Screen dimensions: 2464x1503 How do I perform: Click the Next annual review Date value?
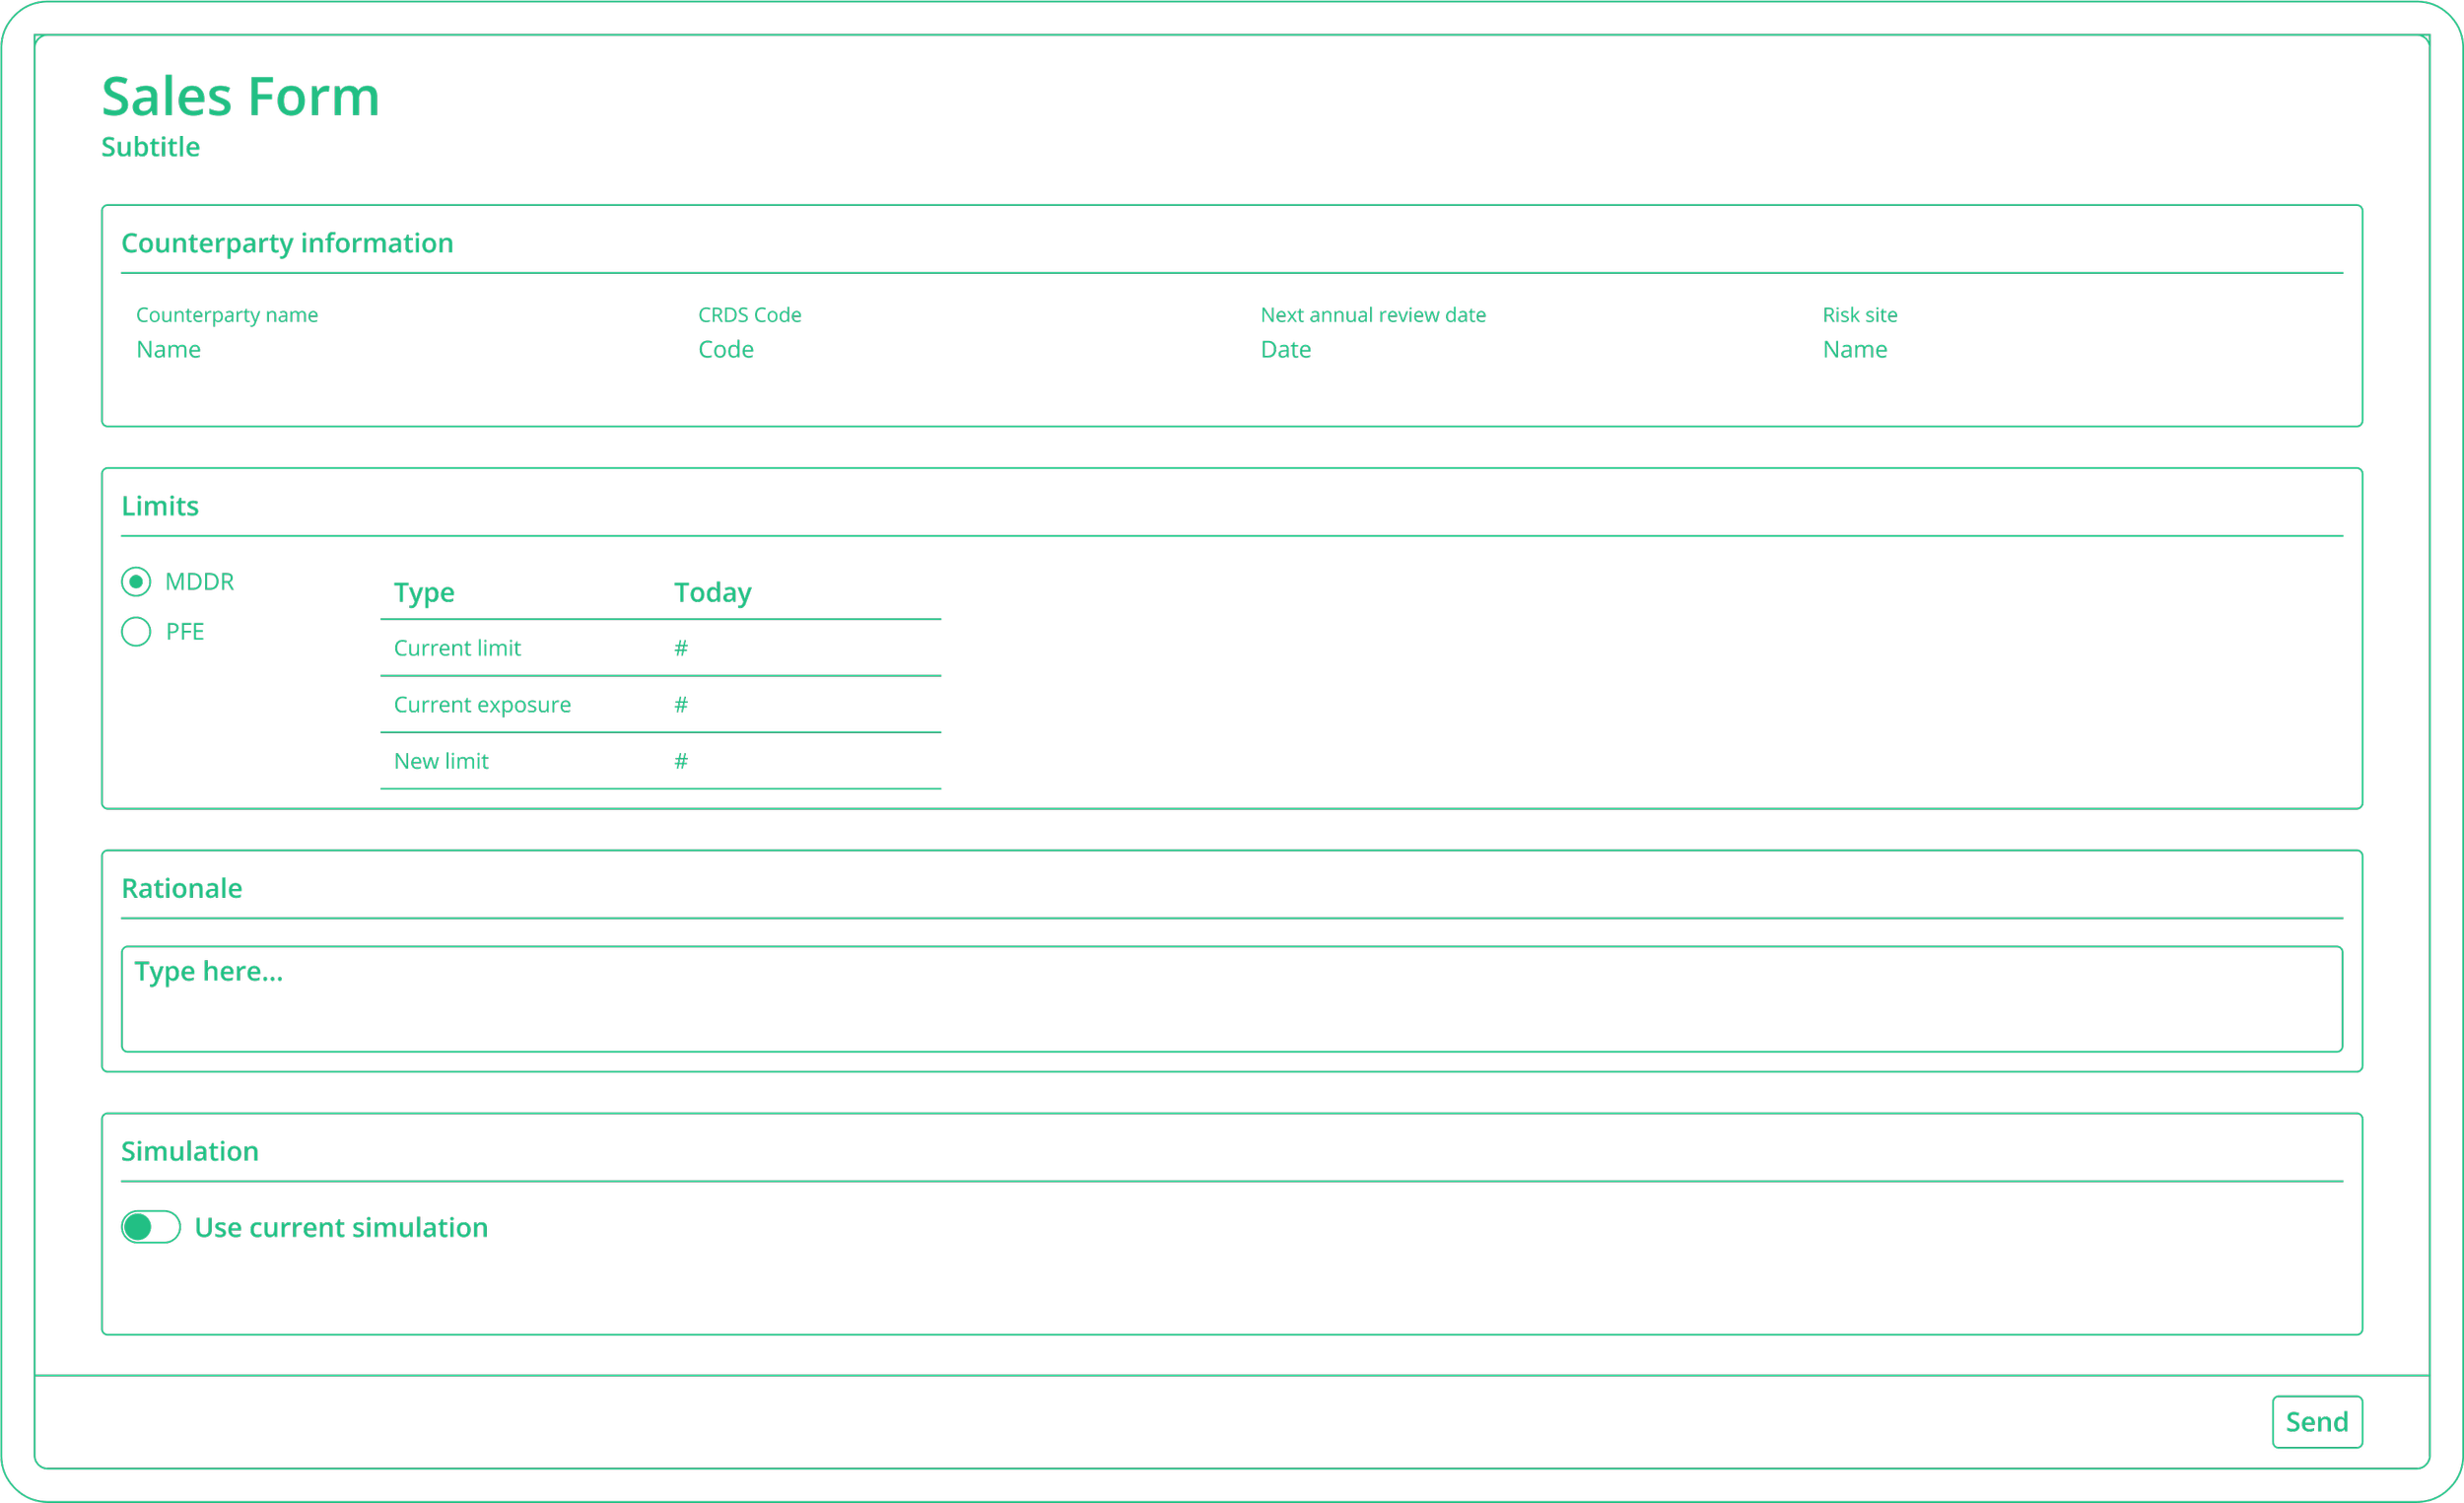1285,350
